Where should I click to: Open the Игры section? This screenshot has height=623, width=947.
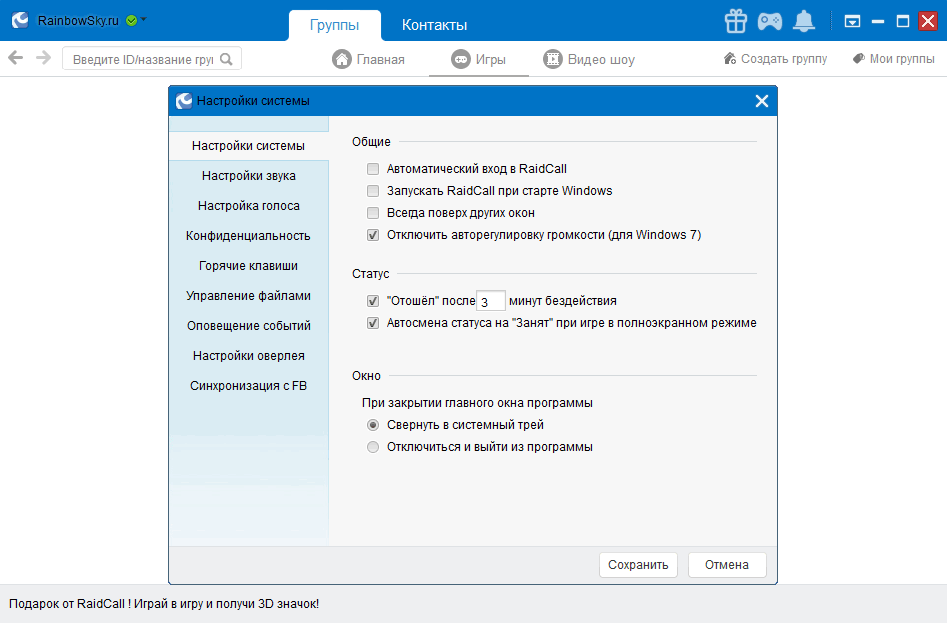click(478, 59)
